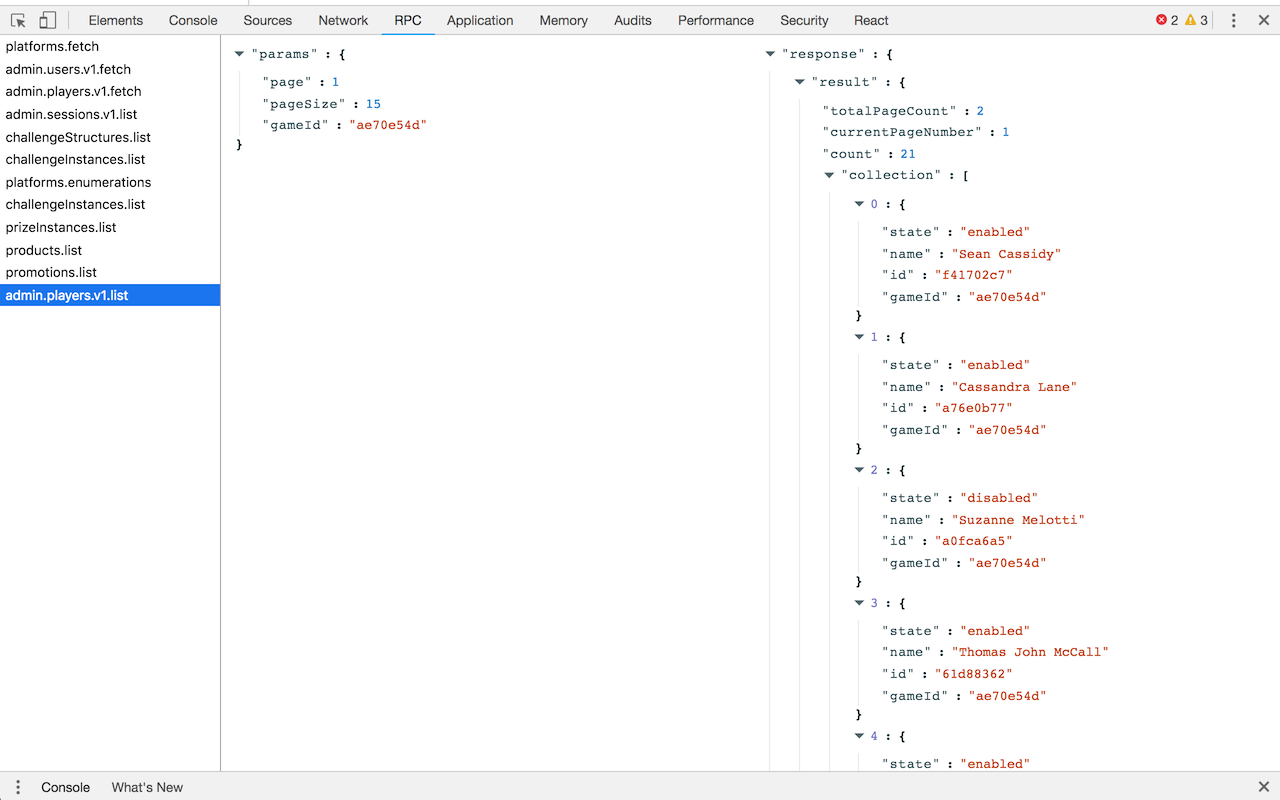Select the Console drawer tab
The width and height of the screenshot is (1280, 800).
(x=66, y=787)
